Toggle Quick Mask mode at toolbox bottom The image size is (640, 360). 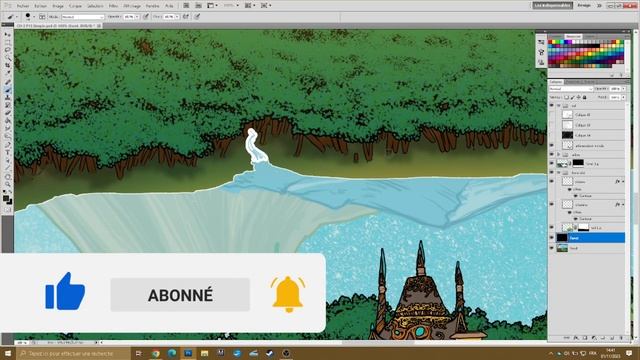(8, 210)
